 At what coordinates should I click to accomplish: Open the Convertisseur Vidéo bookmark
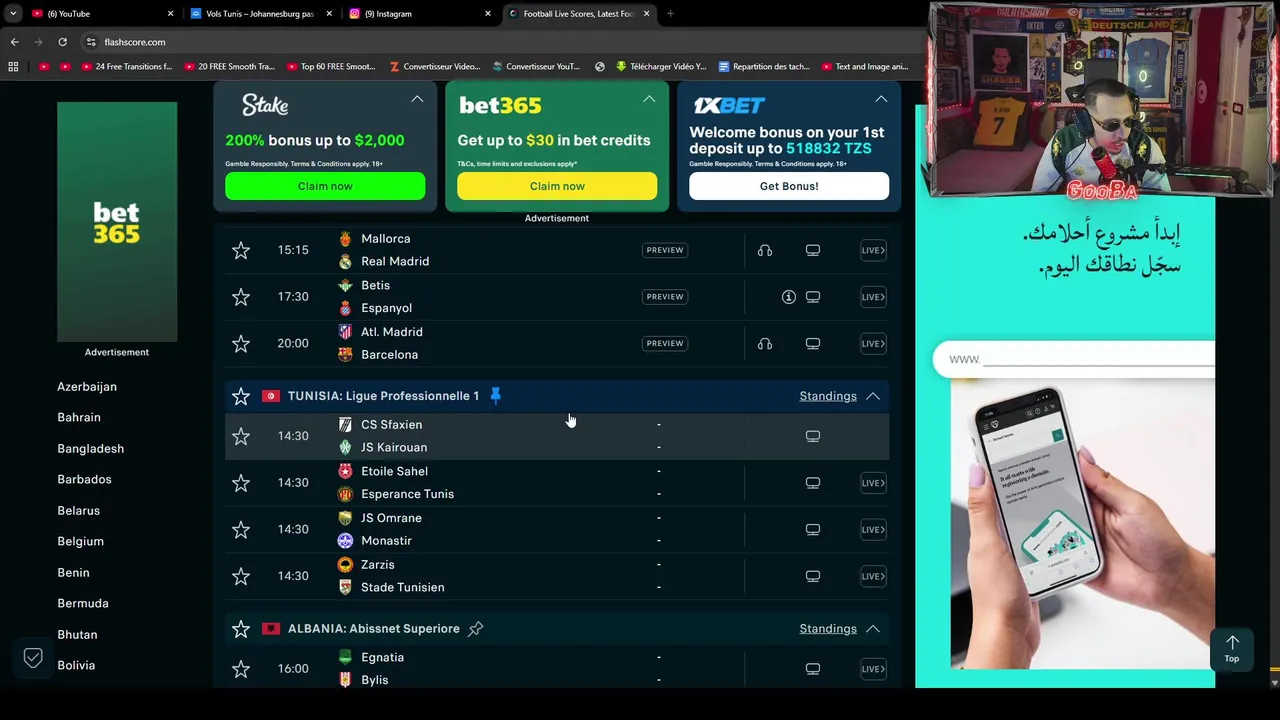point(435,67)
